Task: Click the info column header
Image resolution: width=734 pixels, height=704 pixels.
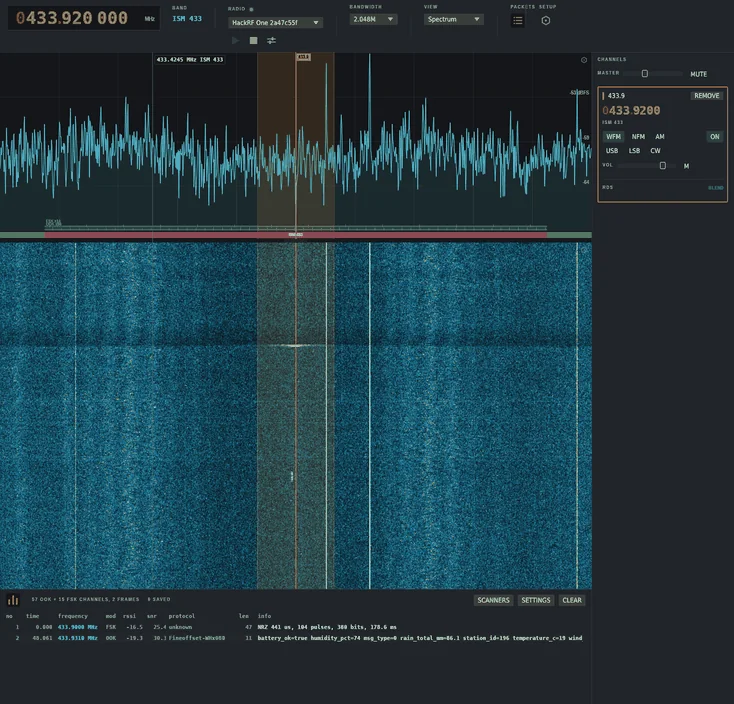Action: coord(264,616)
